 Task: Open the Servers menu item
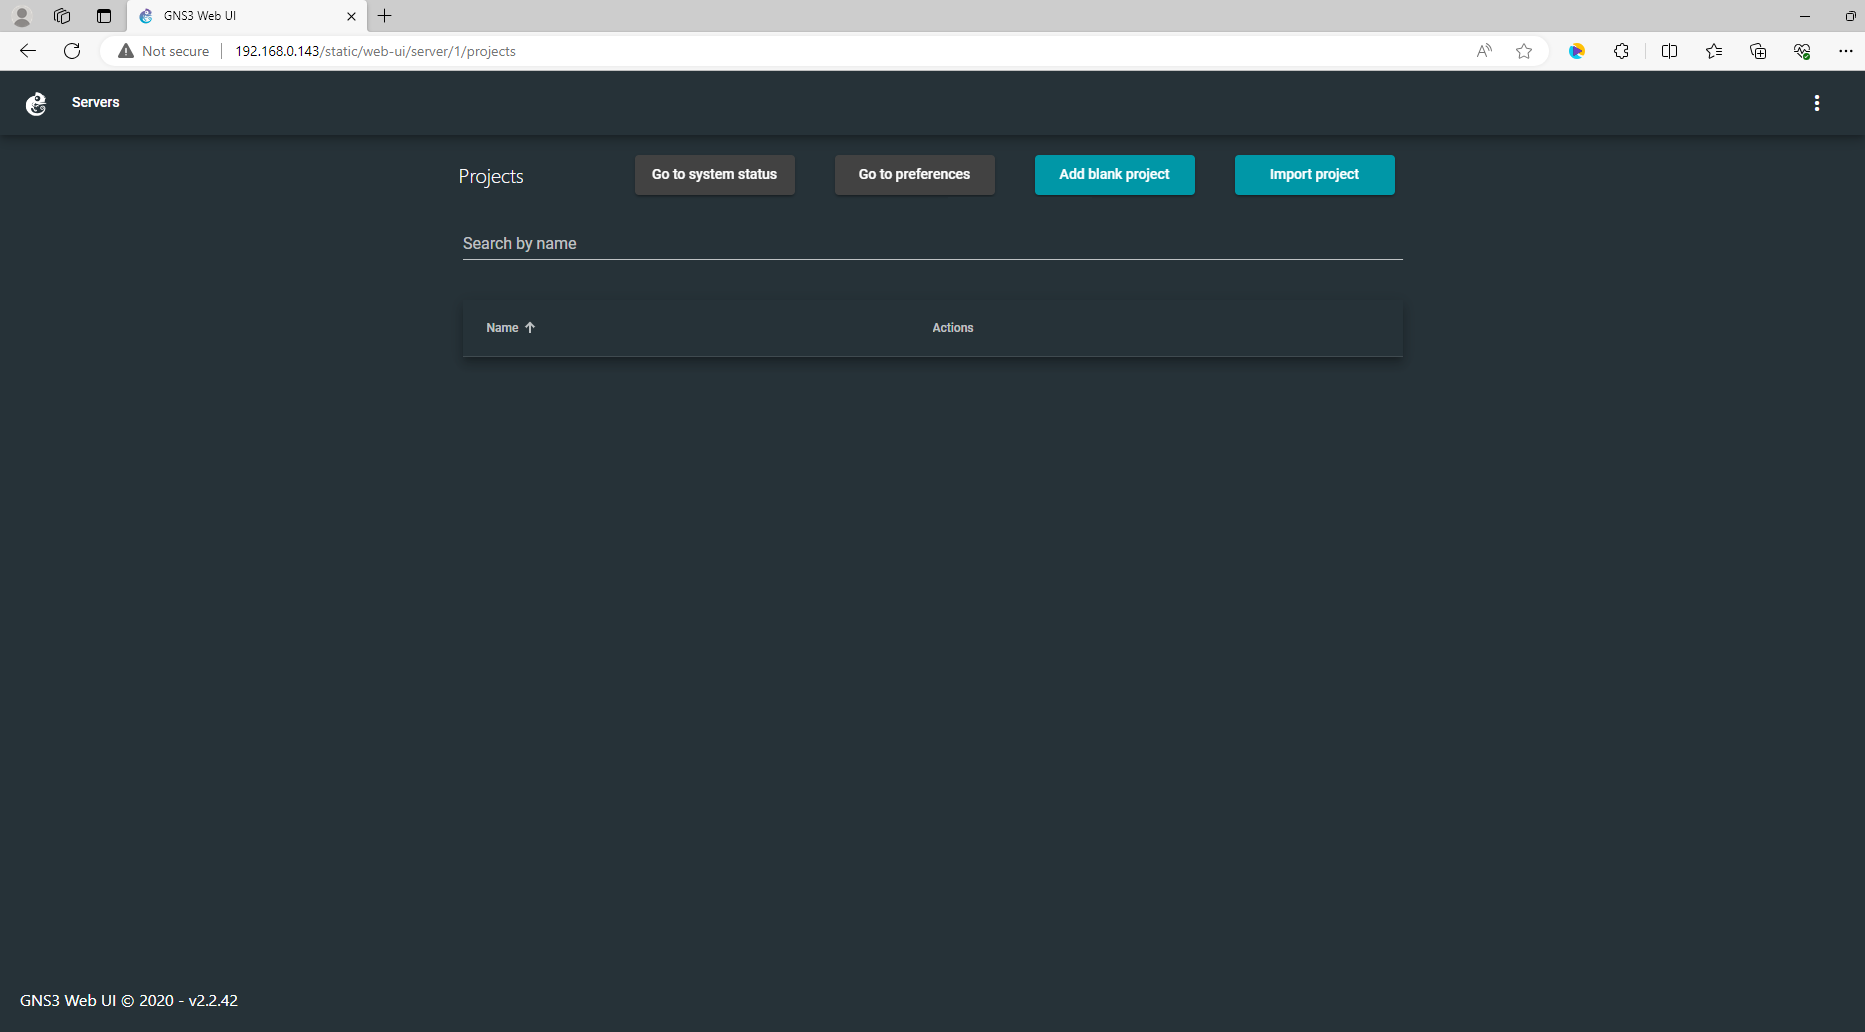pyautogui.click(x=95, y=102)
